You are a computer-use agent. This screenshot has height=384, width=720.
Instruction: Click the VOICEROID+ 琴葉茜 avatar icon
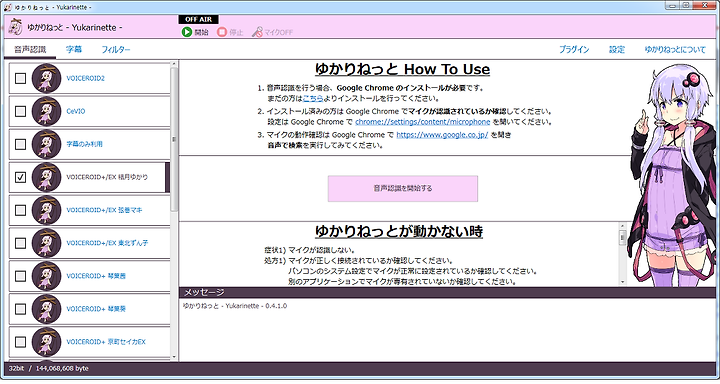(x=46, y=276)
